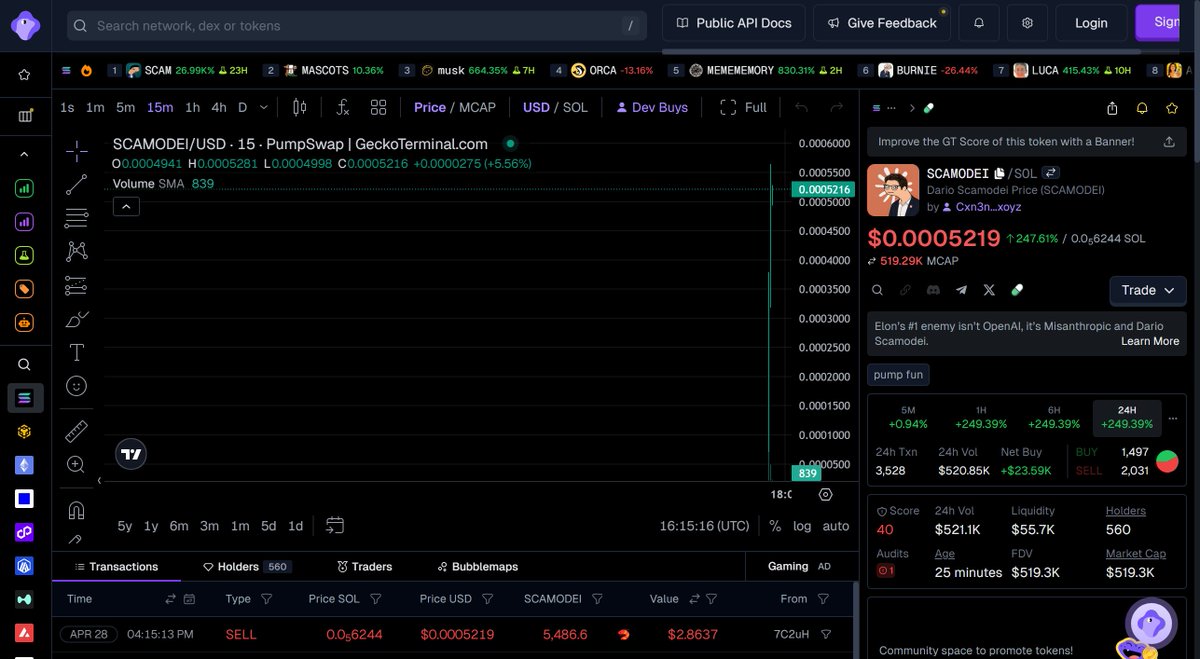This screenshot has width=1200, height=659.
Task: Switch to the Holders tab
Action: coord(246,566)
